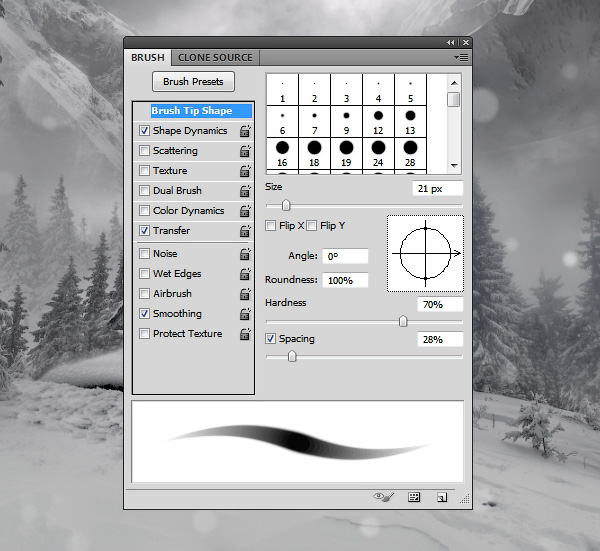
Task: Click the lock icon next to Texture
Action: (245, 171)
